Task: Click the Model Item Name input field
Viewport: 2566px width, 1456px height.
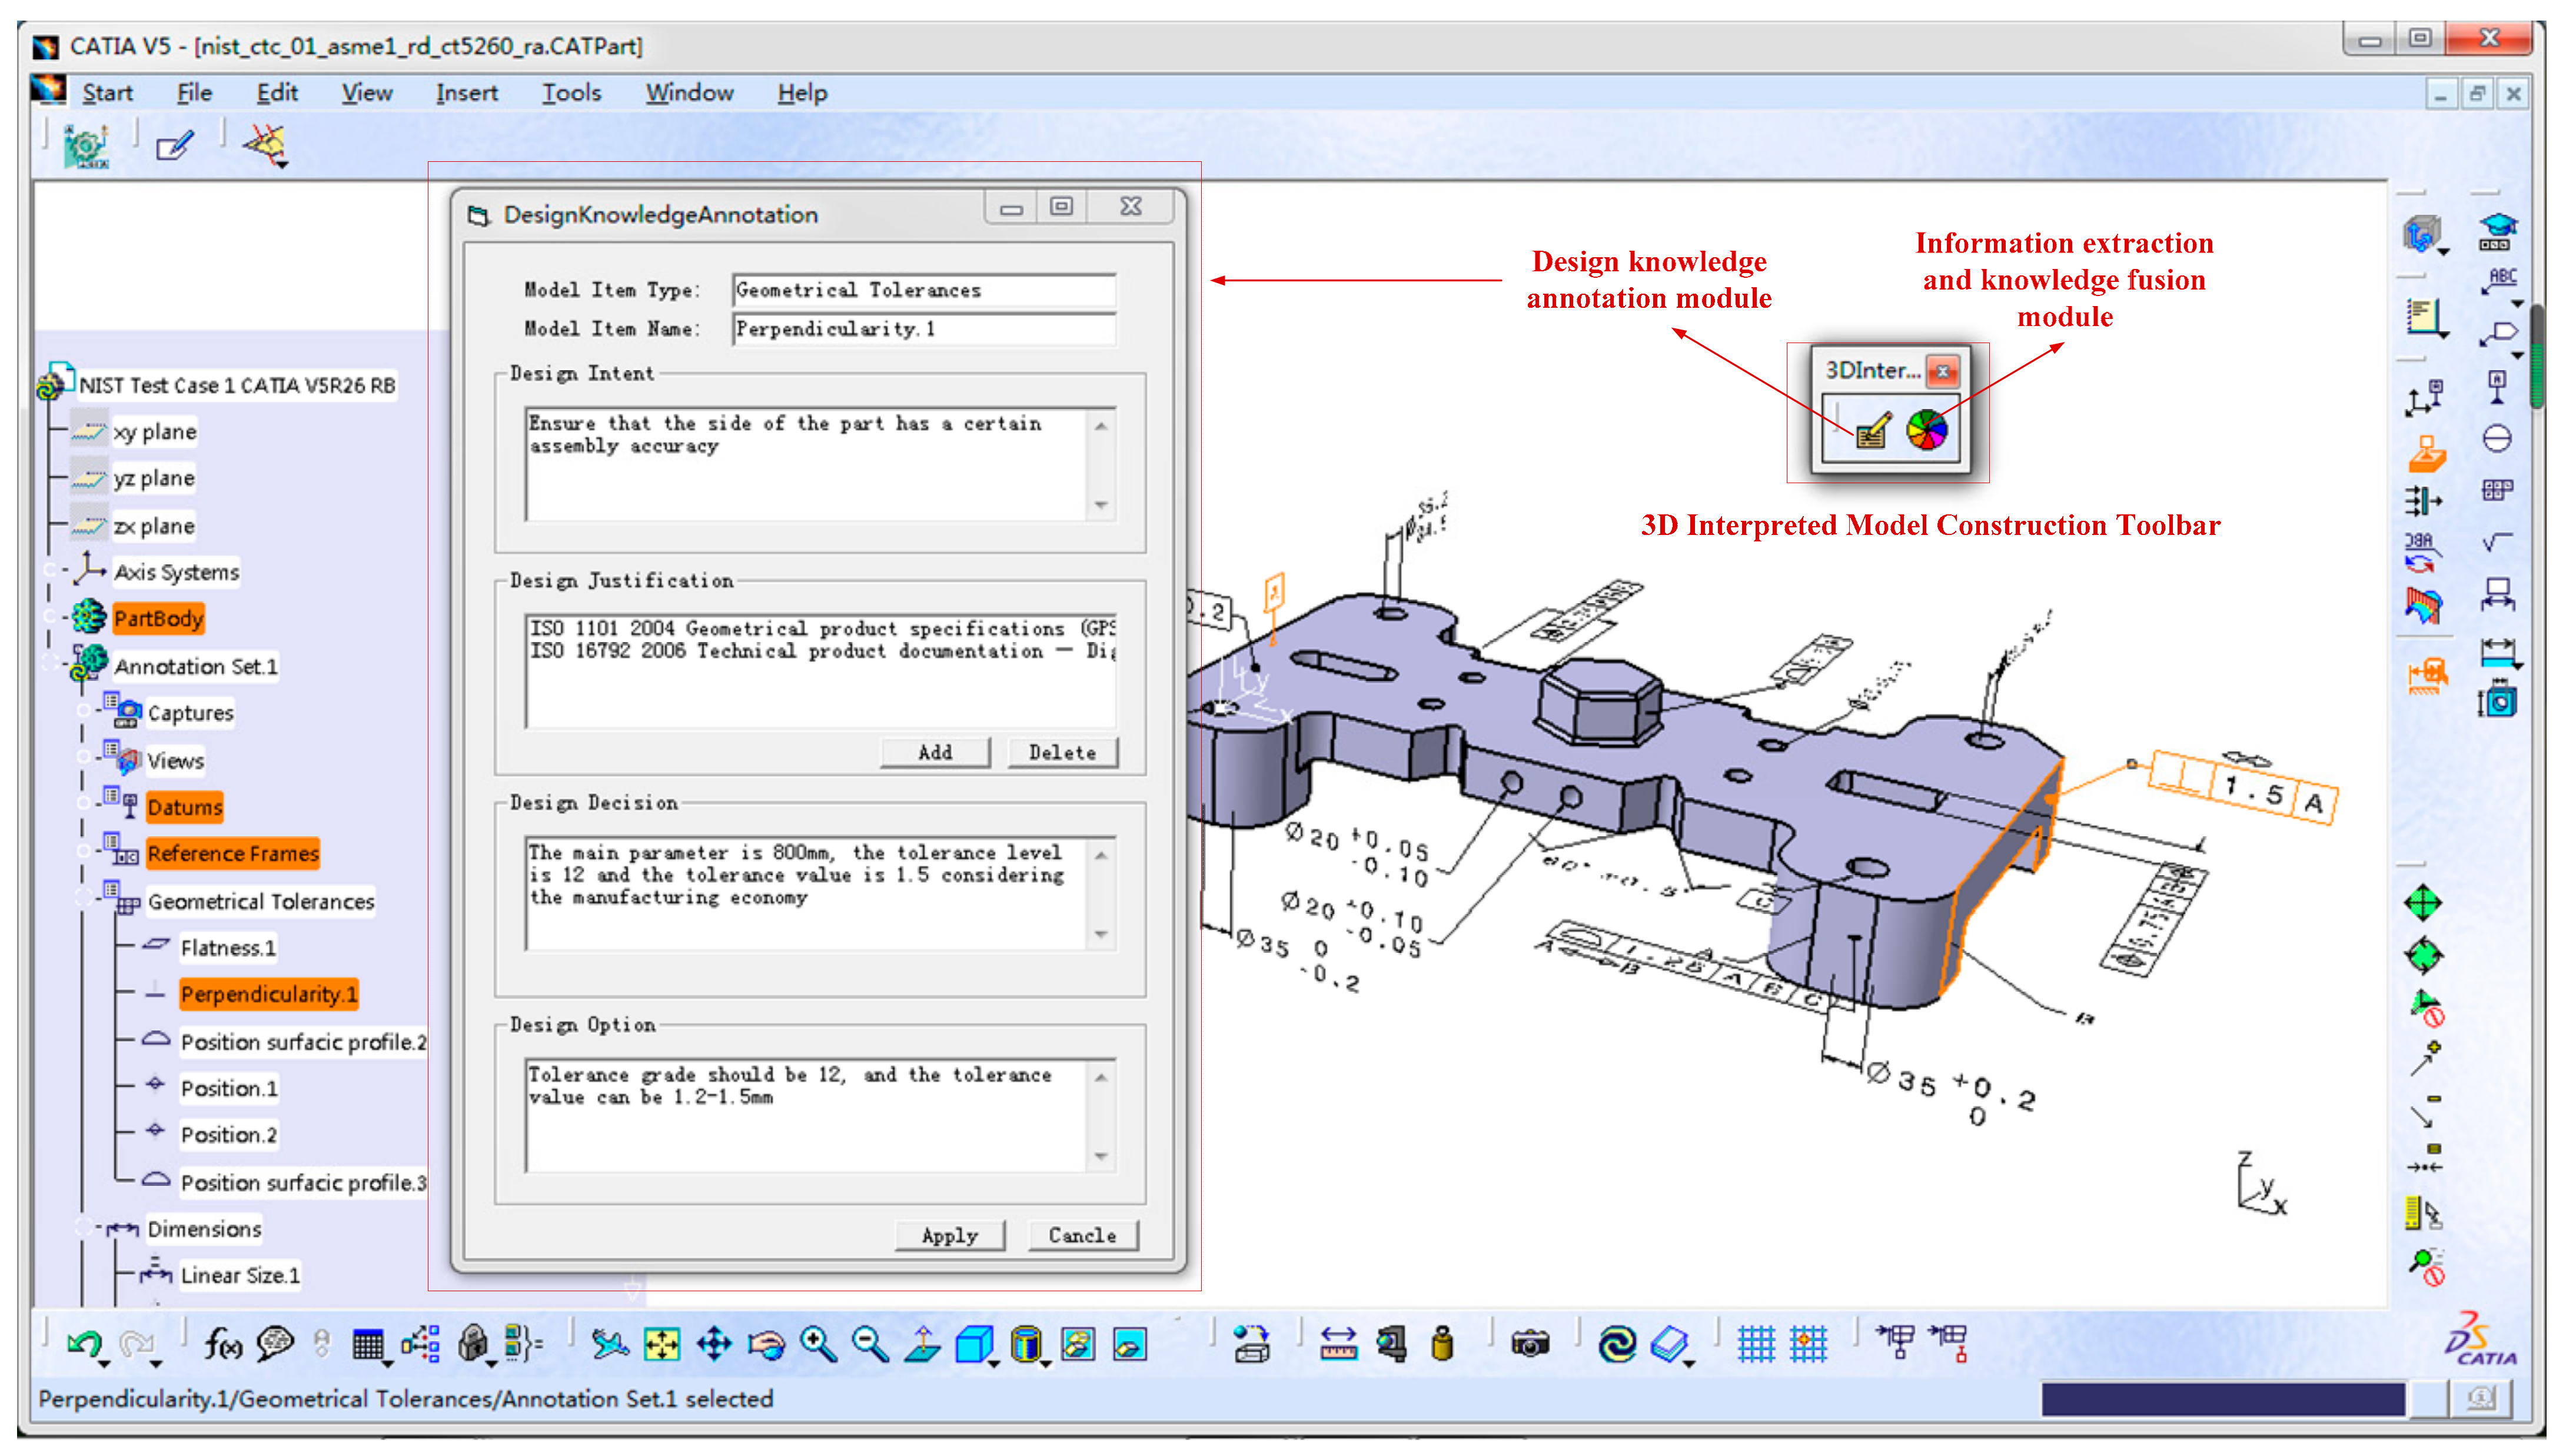Action: [923, 329]
